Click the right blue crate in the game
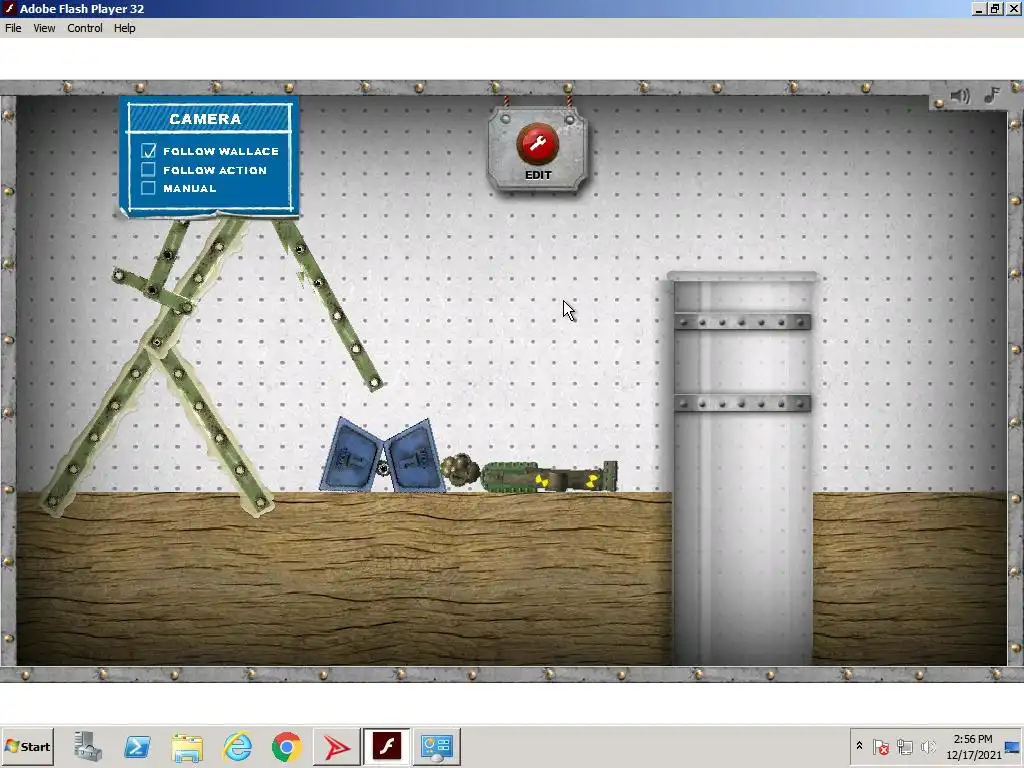This screenshot has width=1024, height=768. tap(415, 456)
